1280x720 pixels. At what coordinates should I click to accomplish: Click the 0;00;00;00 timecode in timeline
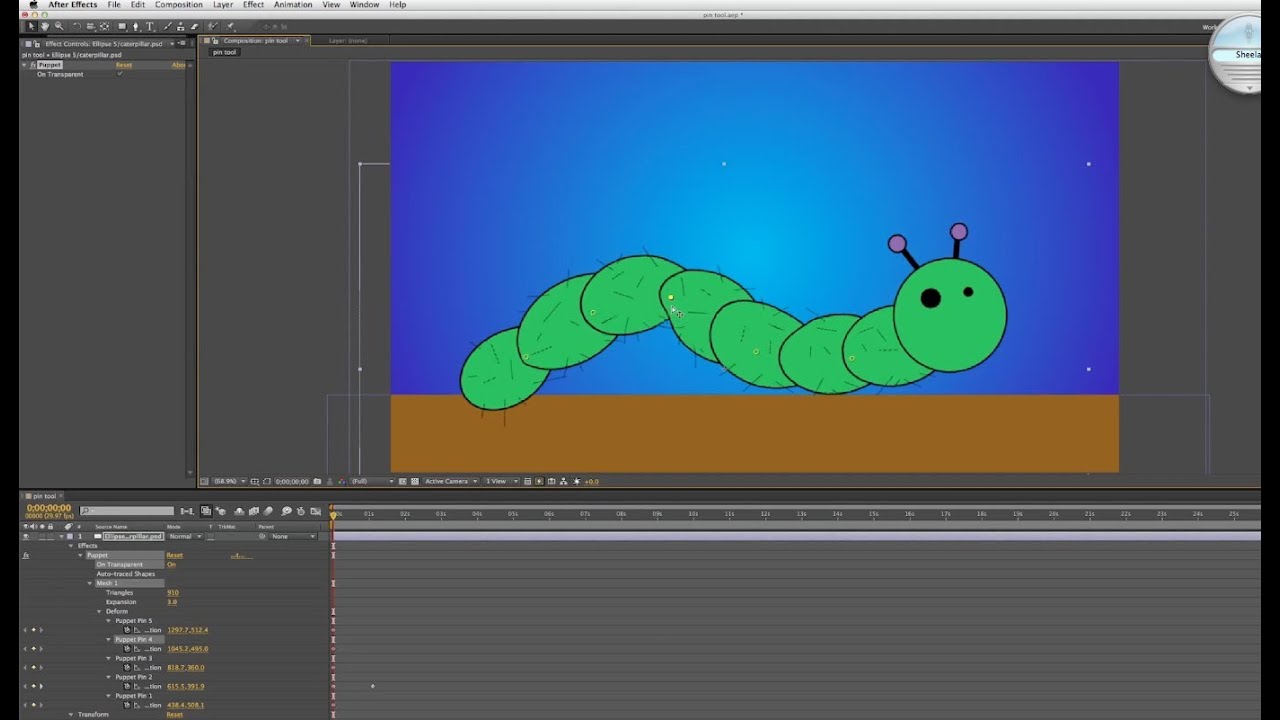49,508
